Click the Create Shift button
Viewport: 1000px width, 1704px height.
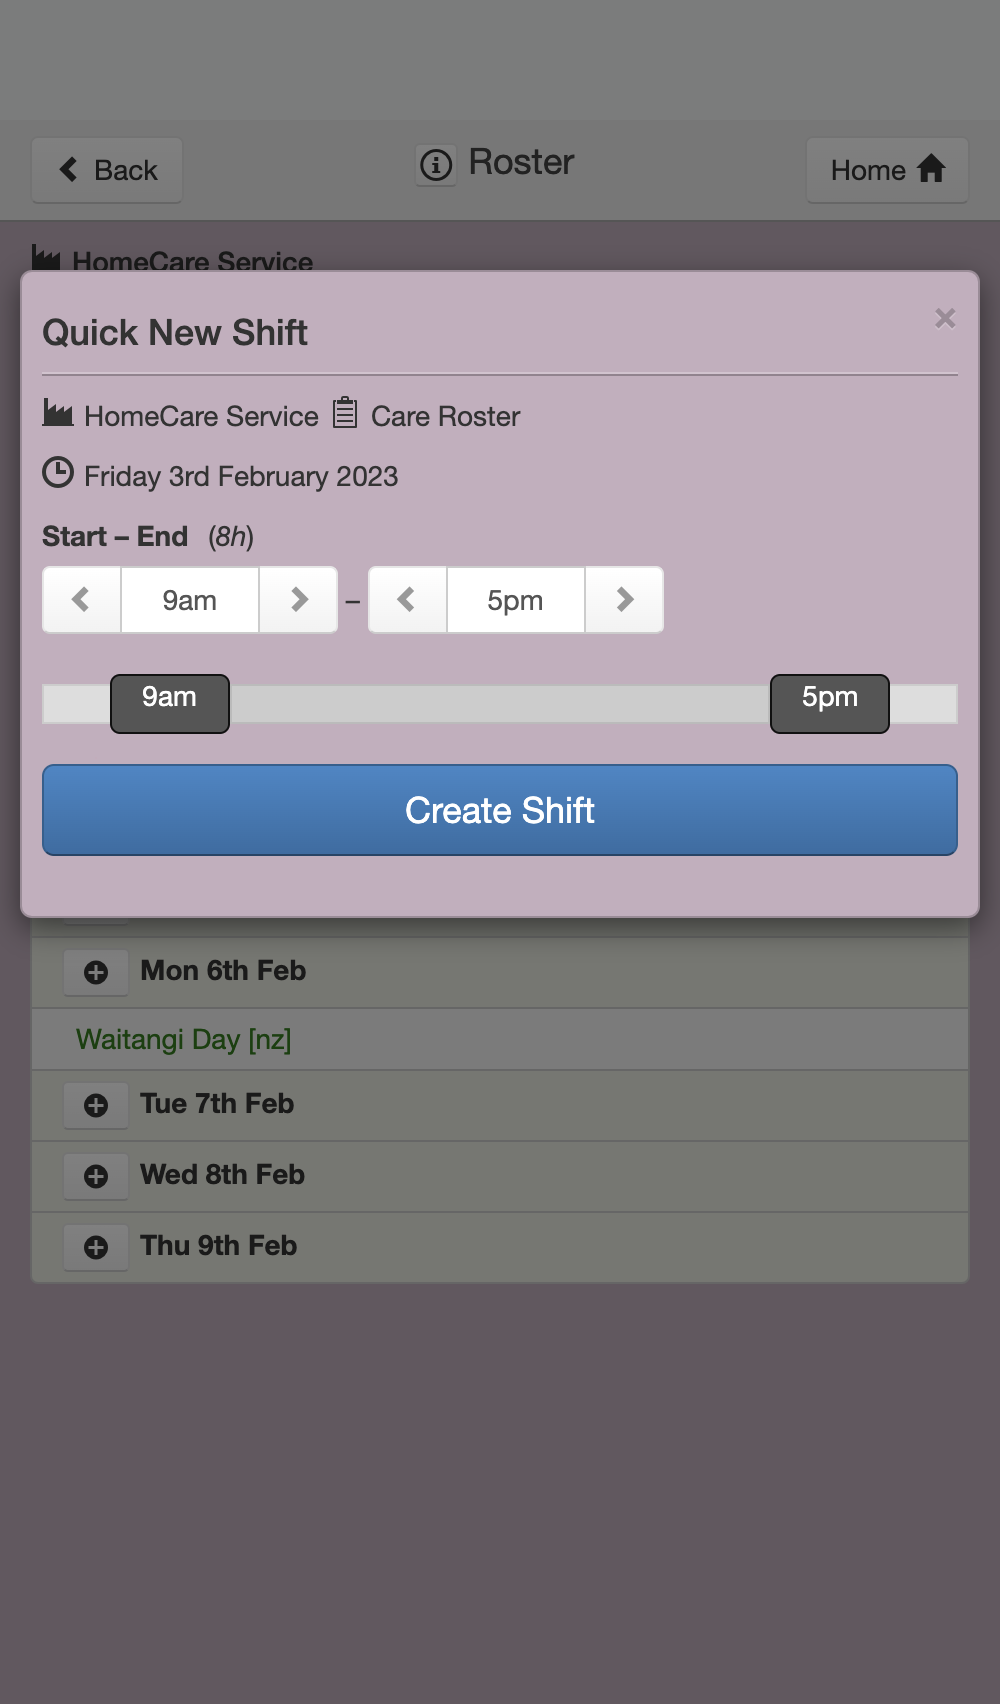click(x=500, y=810)
